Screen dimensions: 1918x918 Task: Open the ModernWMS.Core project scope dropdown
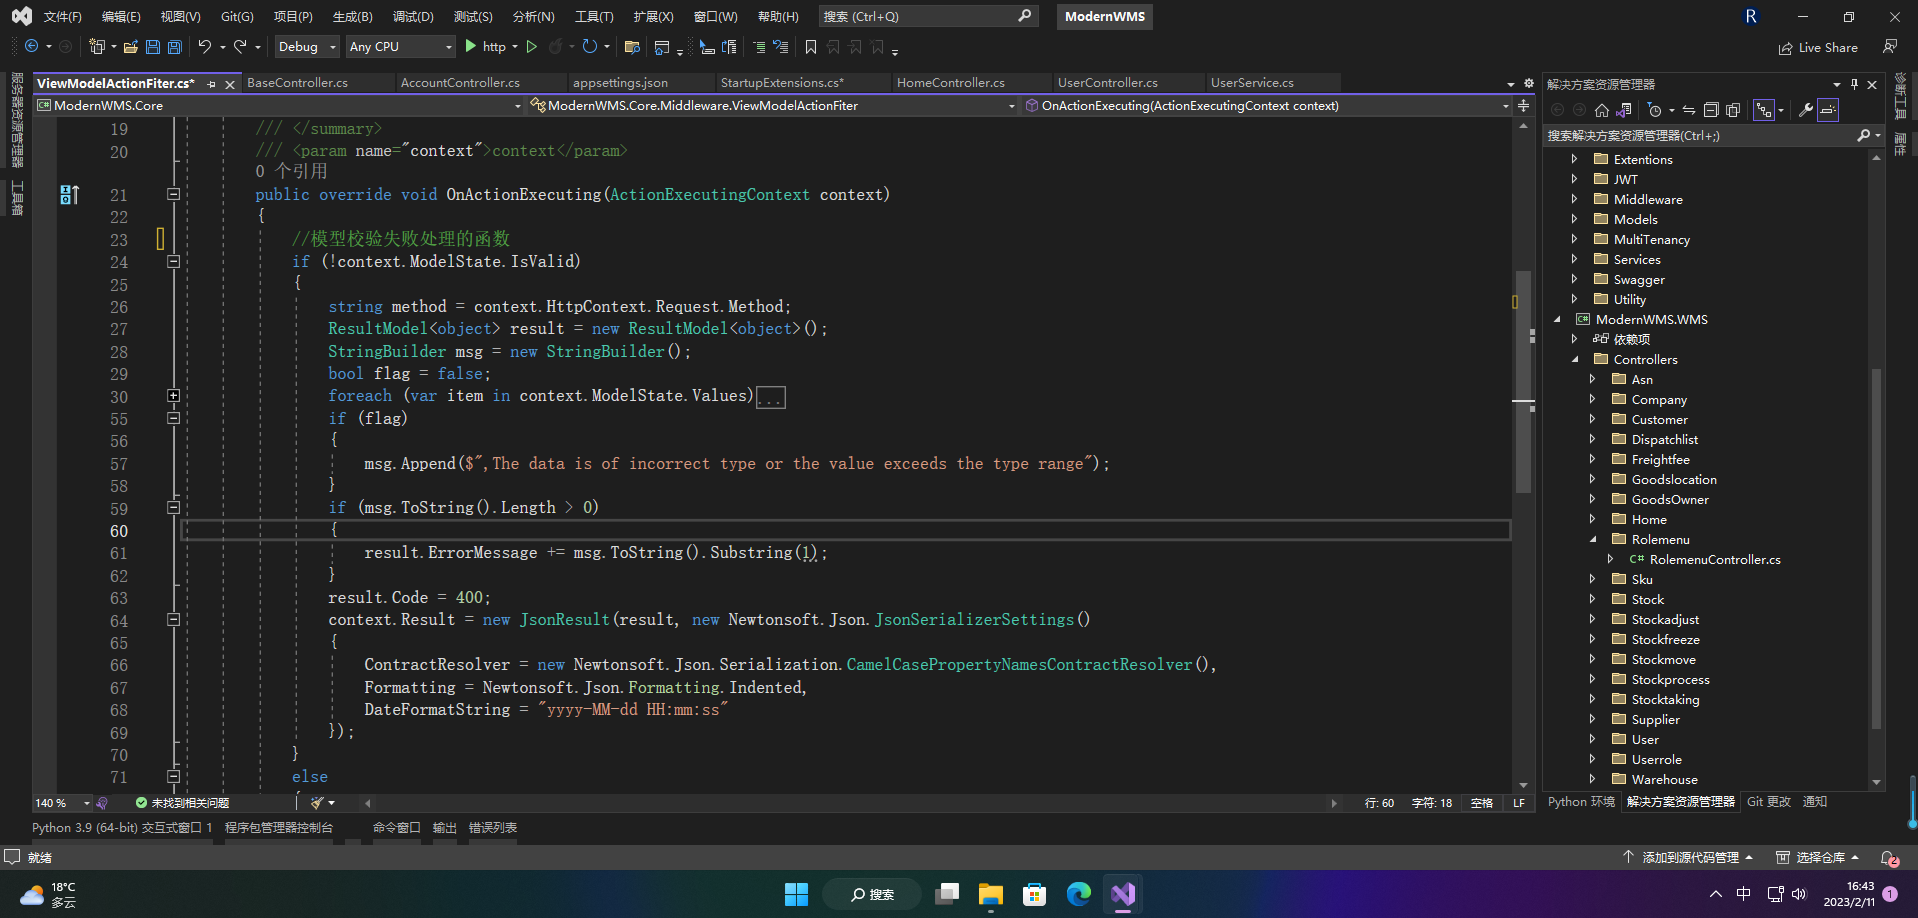click(279, 105)
